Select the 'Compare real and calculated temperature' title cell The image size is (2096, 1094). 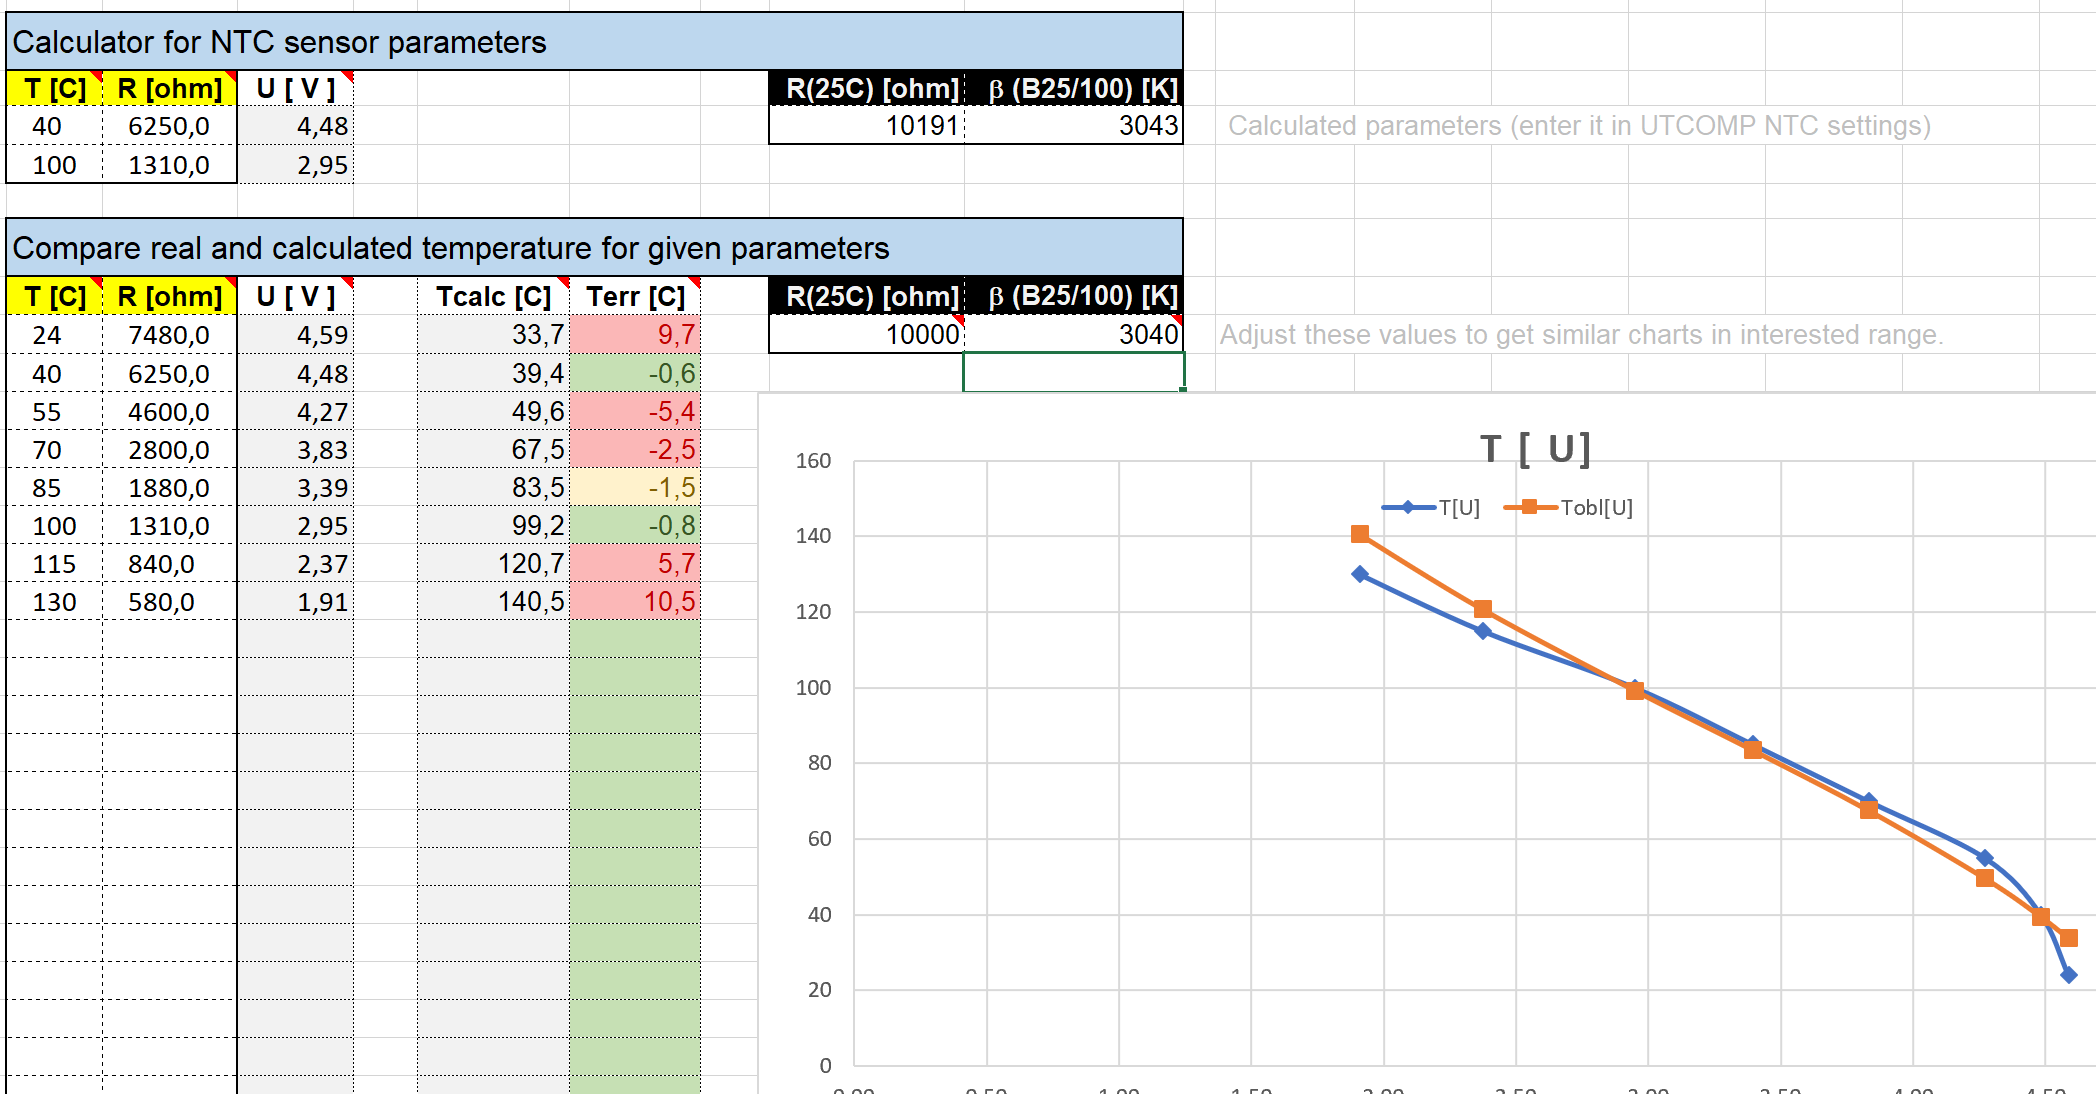pyautogui.click(x=594, y=248)
